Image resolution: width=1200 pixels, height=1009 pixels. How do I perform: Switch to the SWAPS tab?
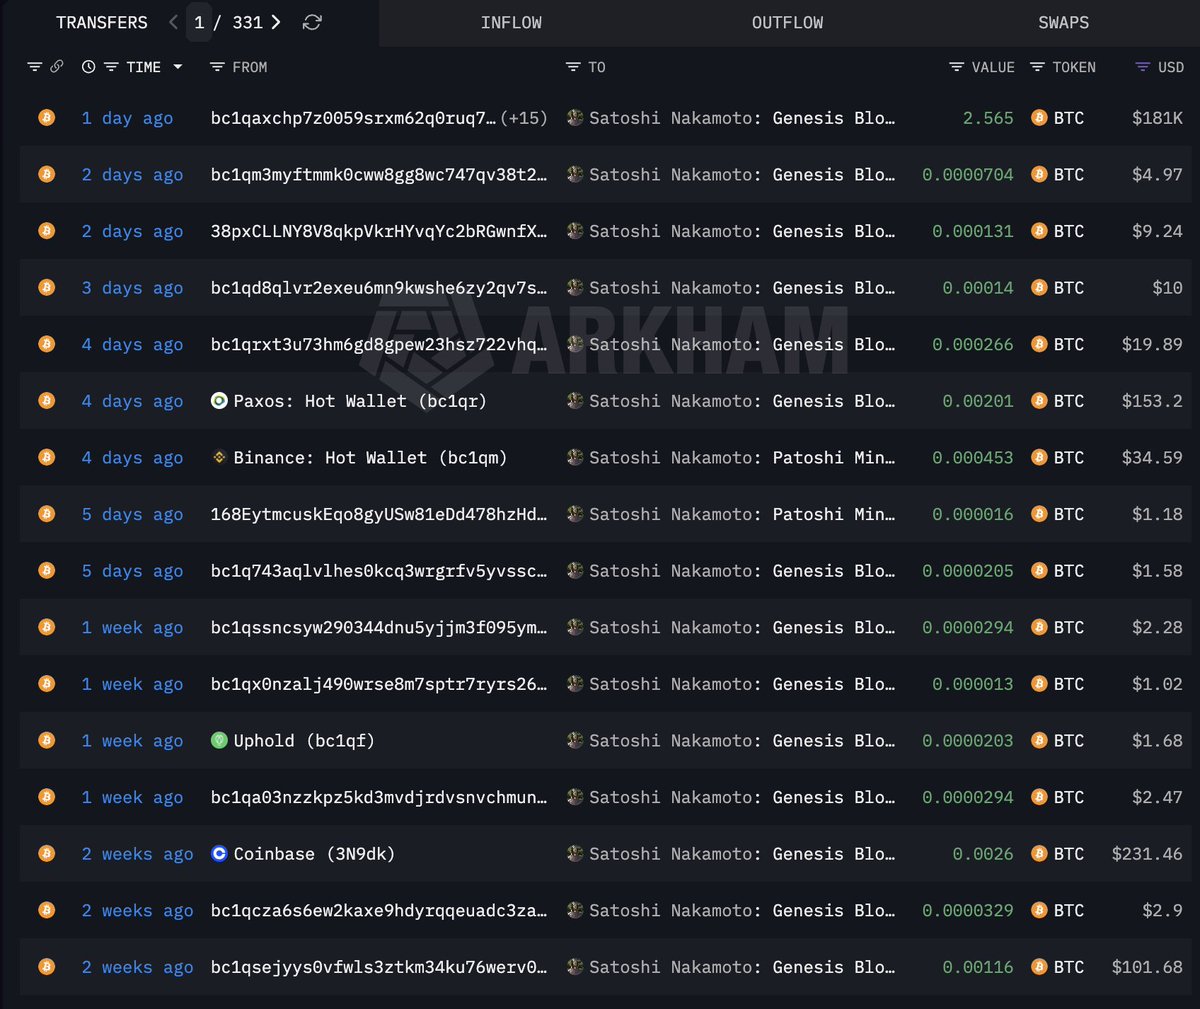(1063, 22)
